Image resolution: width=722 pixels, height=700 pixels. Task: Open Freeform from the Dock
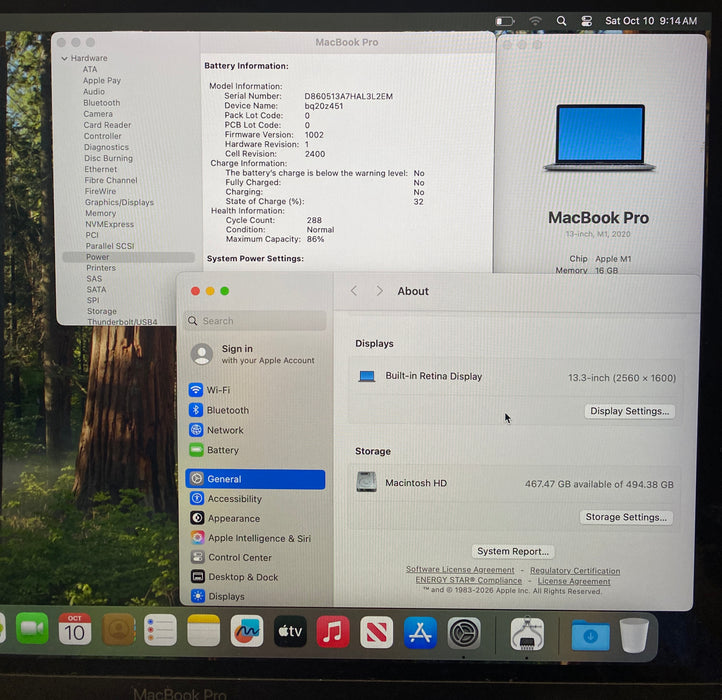pos(247,631)
